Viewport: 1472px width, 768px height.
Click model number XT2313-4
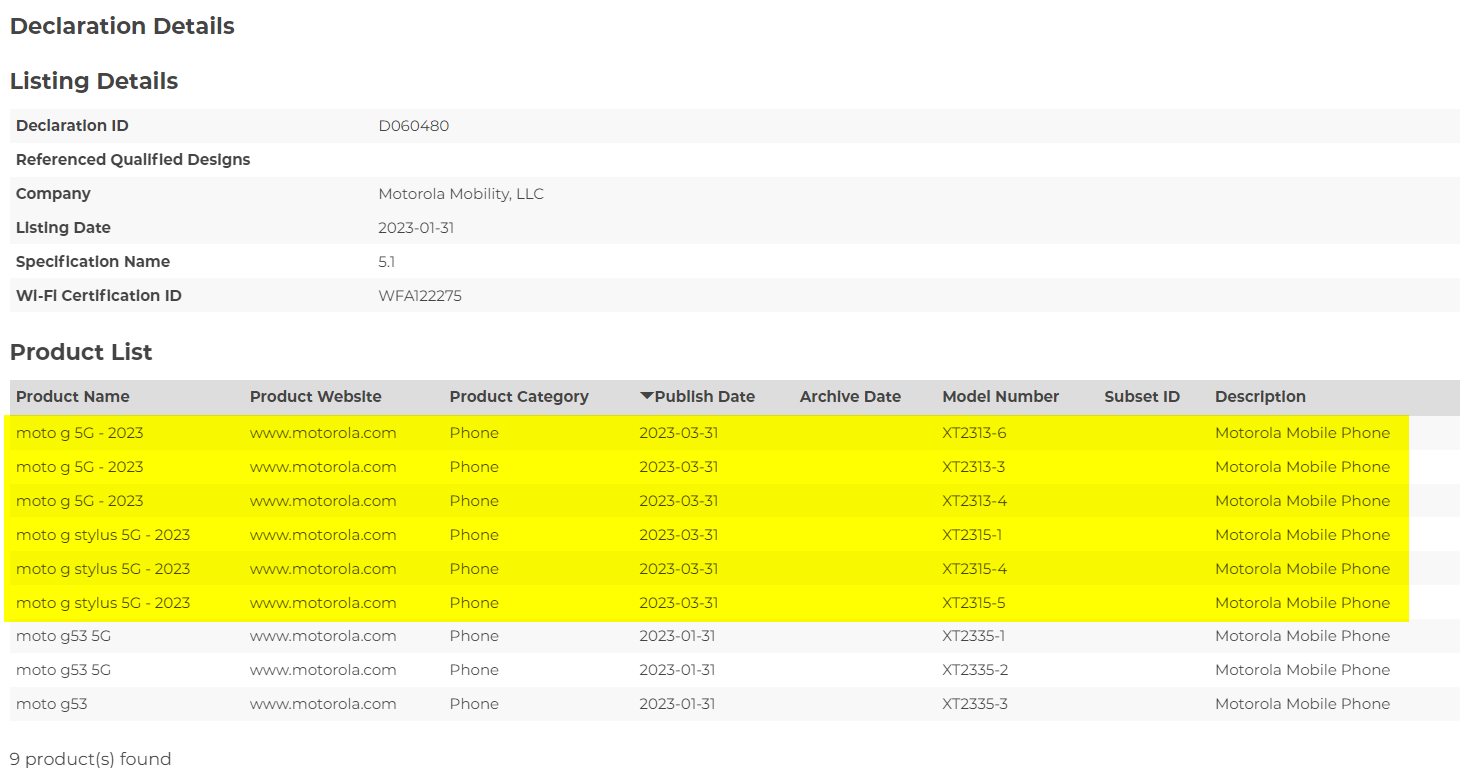[x=974, y=501]
